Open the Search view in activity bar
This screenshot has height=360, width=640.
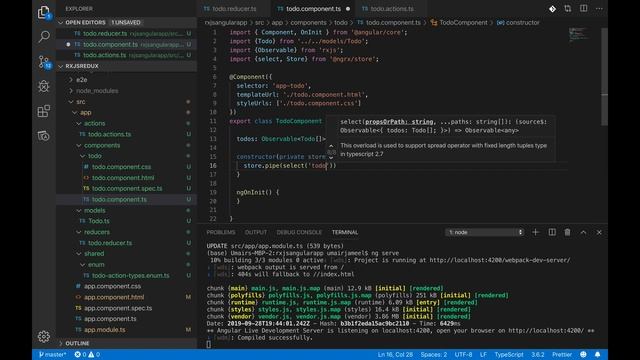[44, 36]
